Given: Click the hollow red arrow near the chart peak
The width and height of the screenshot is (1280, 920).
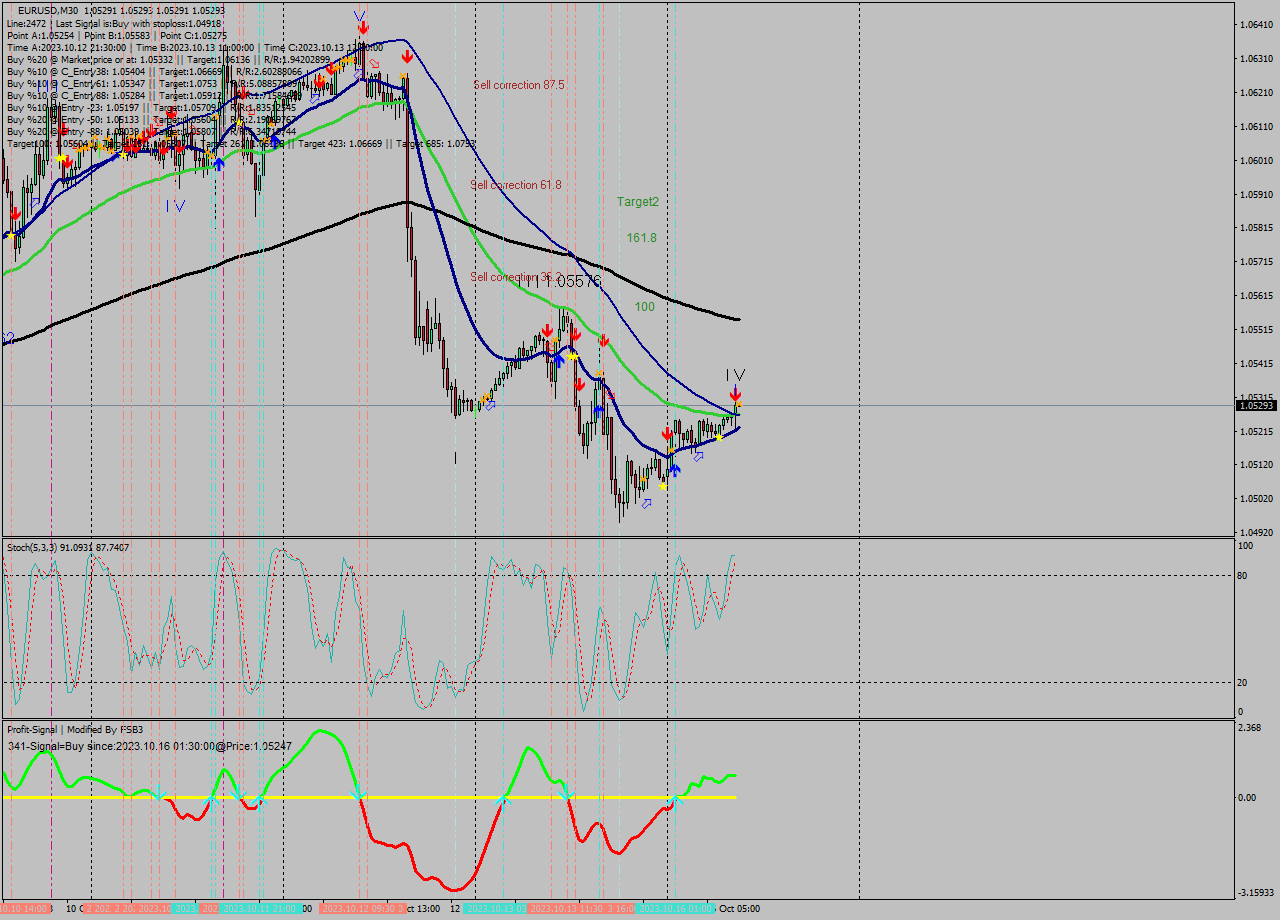Looking at the screenshot, I should [x=374, y=63].
